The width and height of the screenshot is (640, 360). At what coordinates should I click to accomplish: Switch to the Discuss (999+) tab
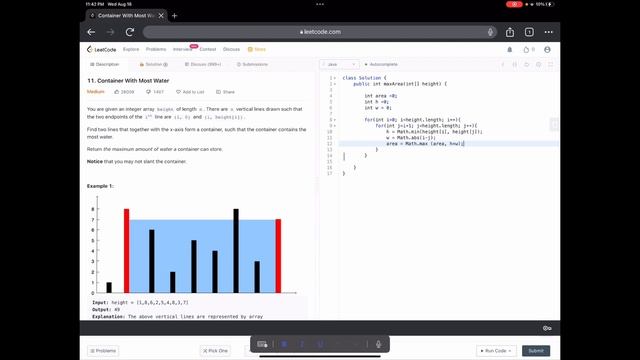tap(203, 64)
